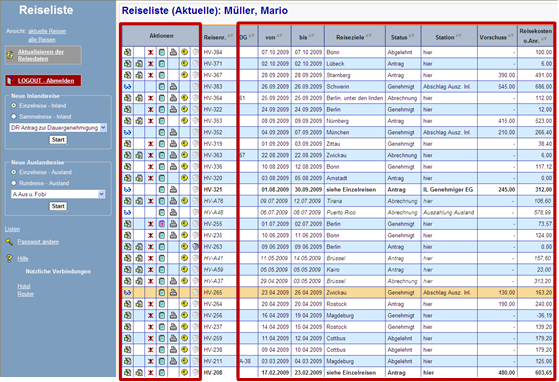Click the LOGOUT - Abmelden button
The width and height of the screenshot is (559, 382).
click(x=43, y=81)
